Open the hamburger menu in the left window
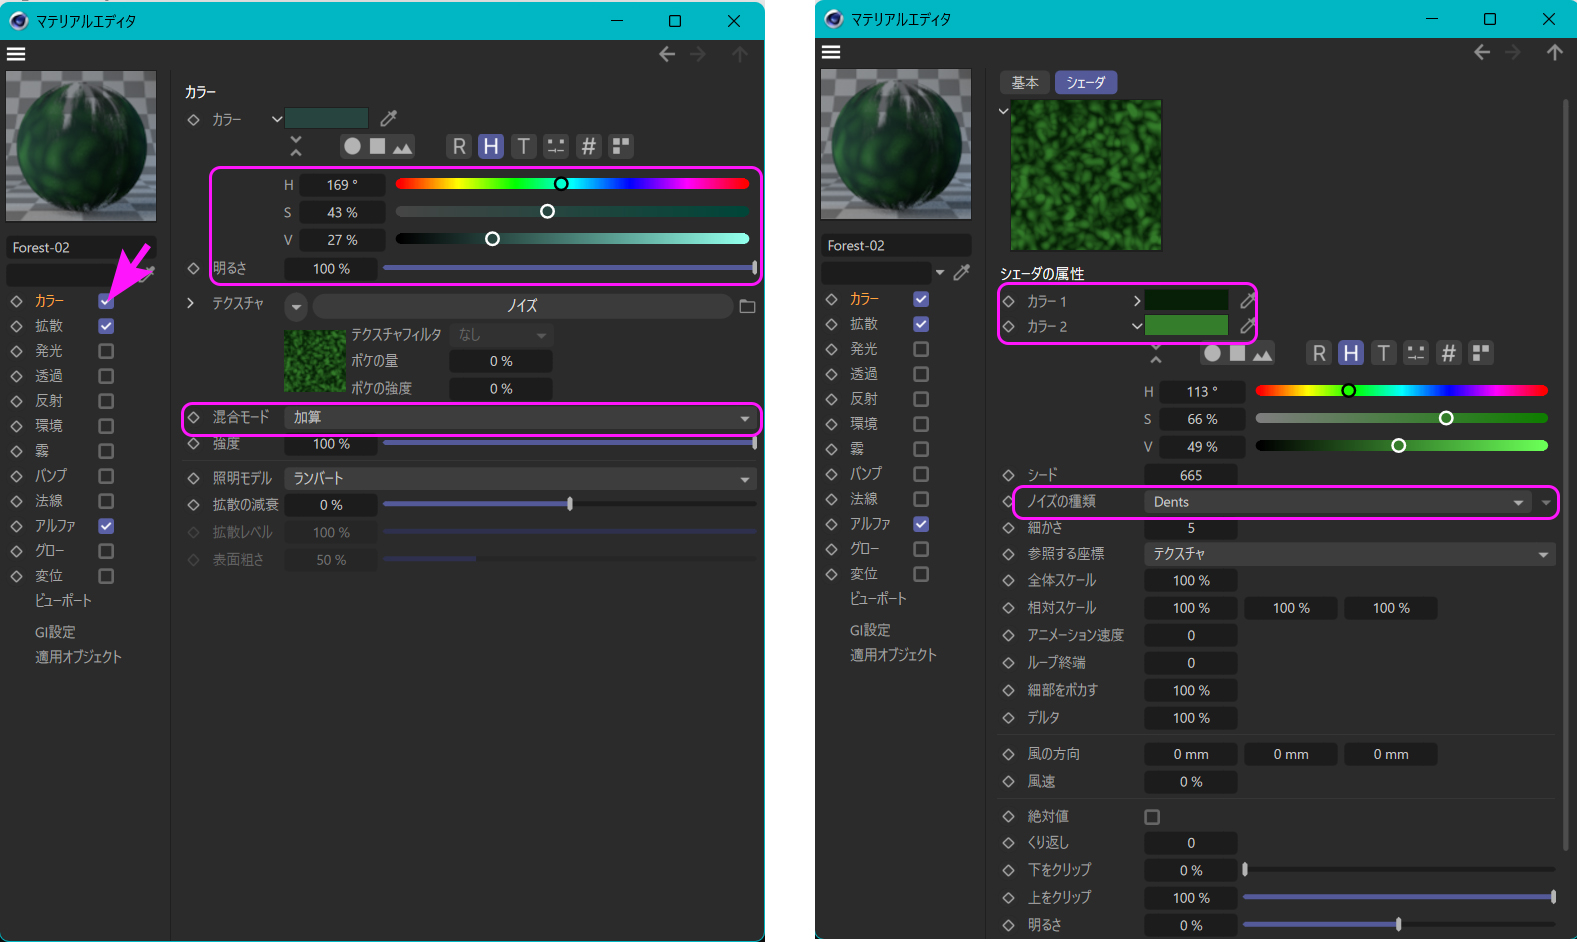 tap(16, 54)
